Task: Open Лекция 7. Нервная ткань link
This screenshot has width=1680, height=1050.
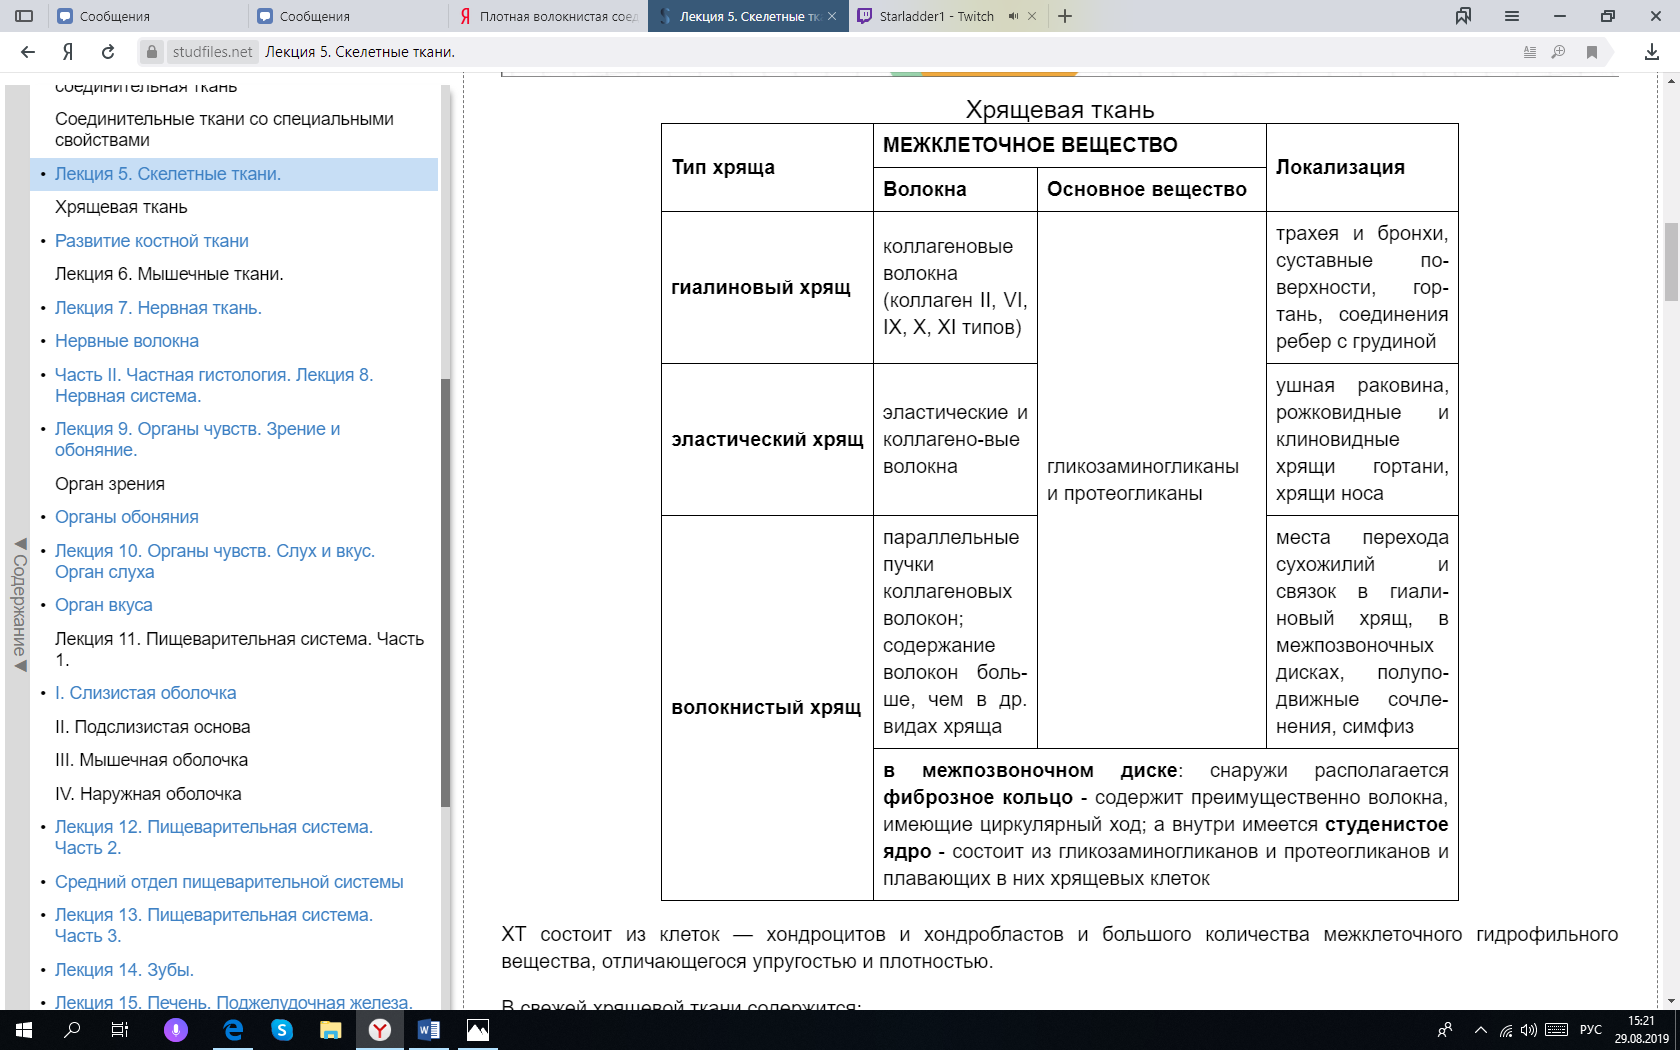Action: [158, 308]
